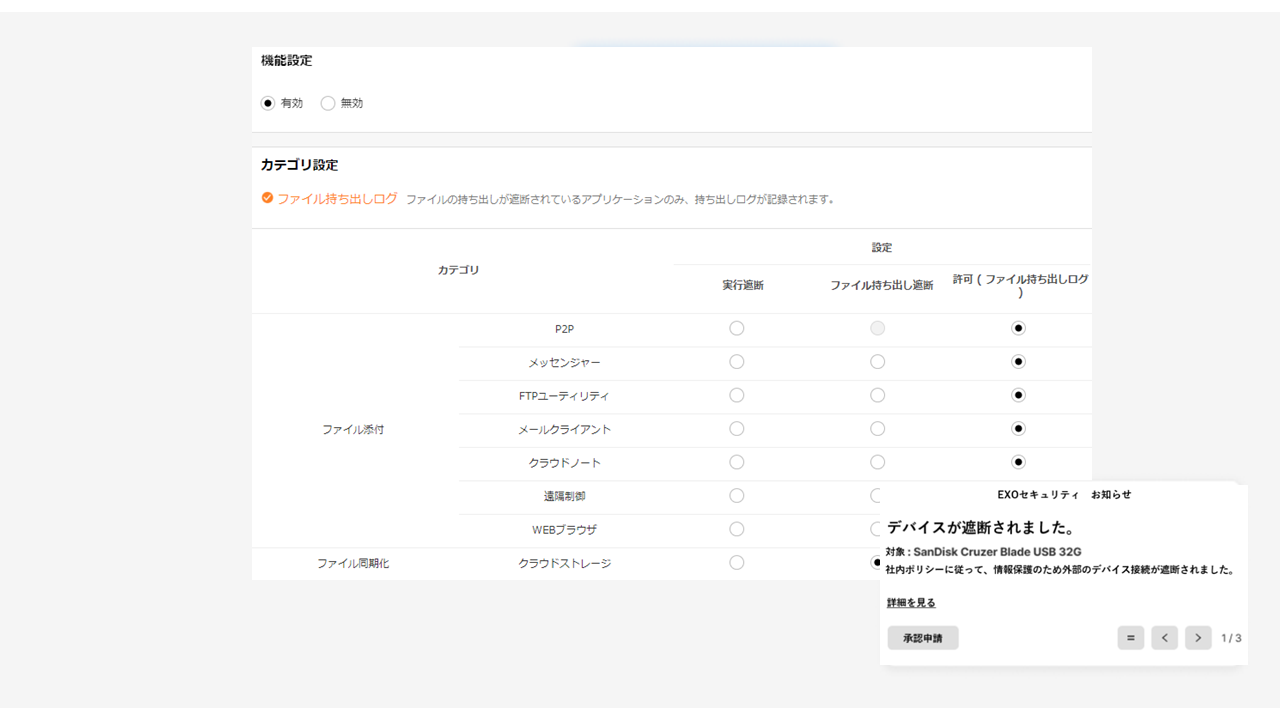This screenshot has height=720, width=1280.
Task: Set FTPユーティリティ to 実行遮断
Action: click(737, 395)
